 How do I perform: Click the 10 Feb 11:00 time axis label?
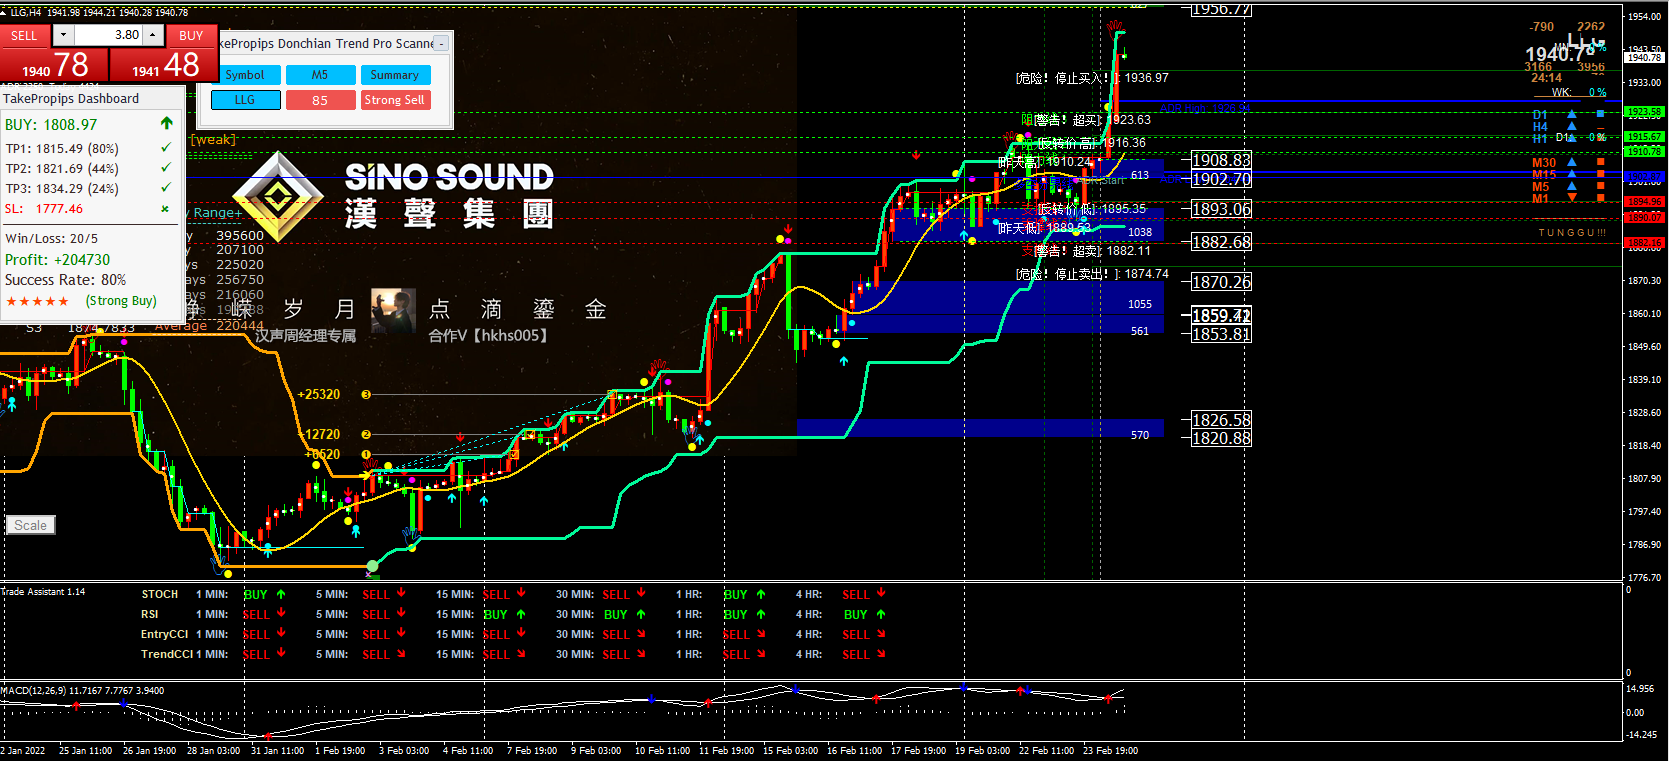[x=662, y=751]
